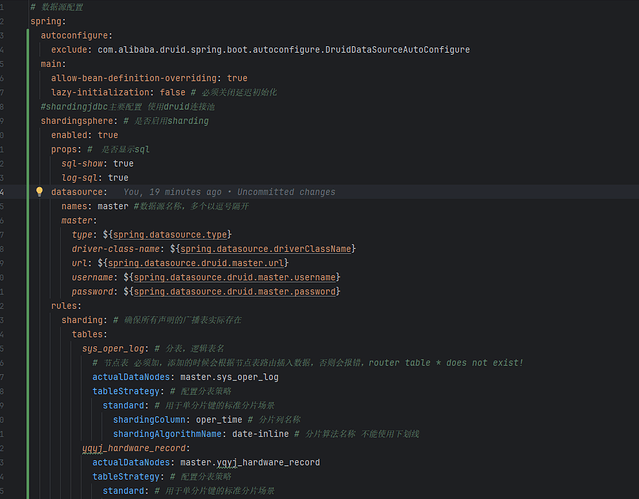Click the first 'tableStrategy:' key
Viewport: 639px width, 499px height.
point(128,391)
